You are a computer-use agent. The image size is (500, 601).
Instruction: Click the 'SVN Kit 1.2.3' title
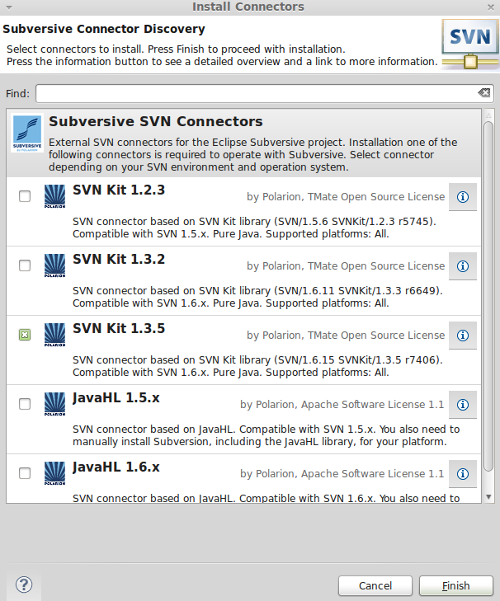(x=119, y=190)
